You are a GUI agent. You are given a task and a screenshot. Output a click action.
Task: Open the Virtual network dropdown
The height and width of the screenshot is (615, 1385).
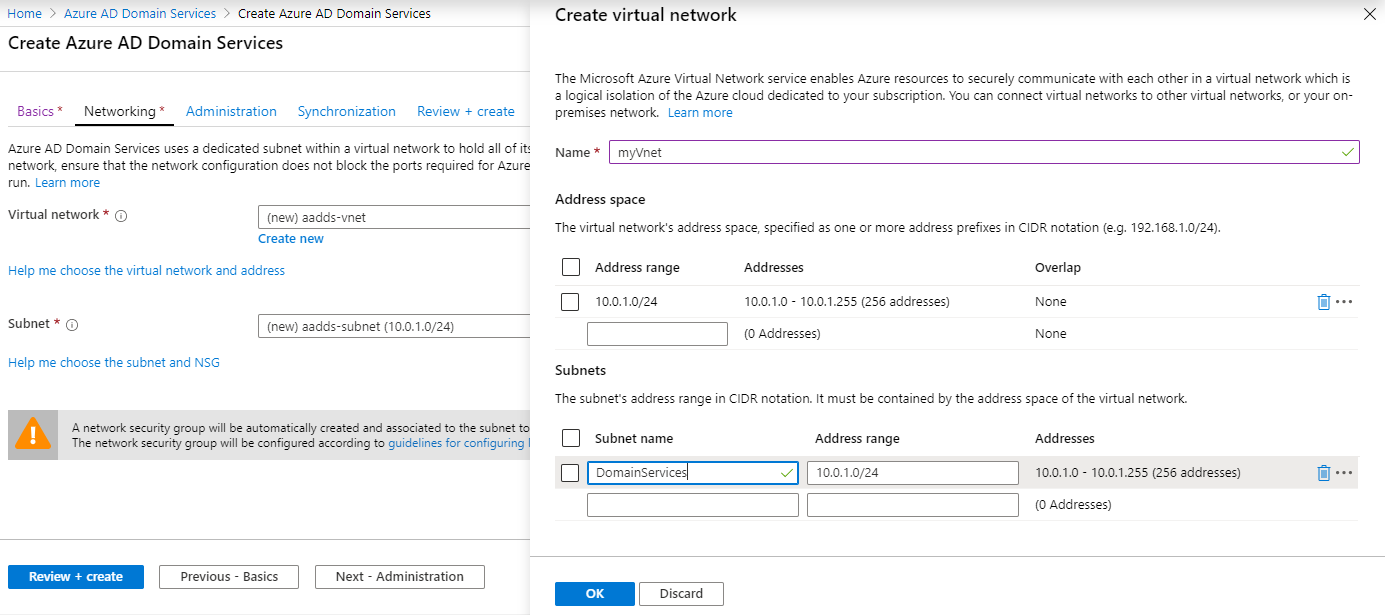(x=394, y=217)
